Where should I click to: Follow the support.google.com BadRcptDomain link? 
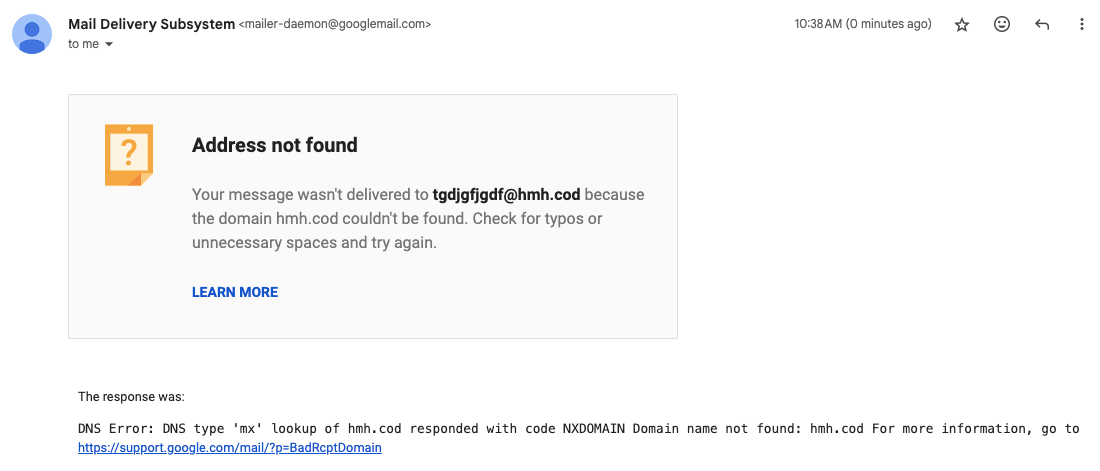[230, 448]
